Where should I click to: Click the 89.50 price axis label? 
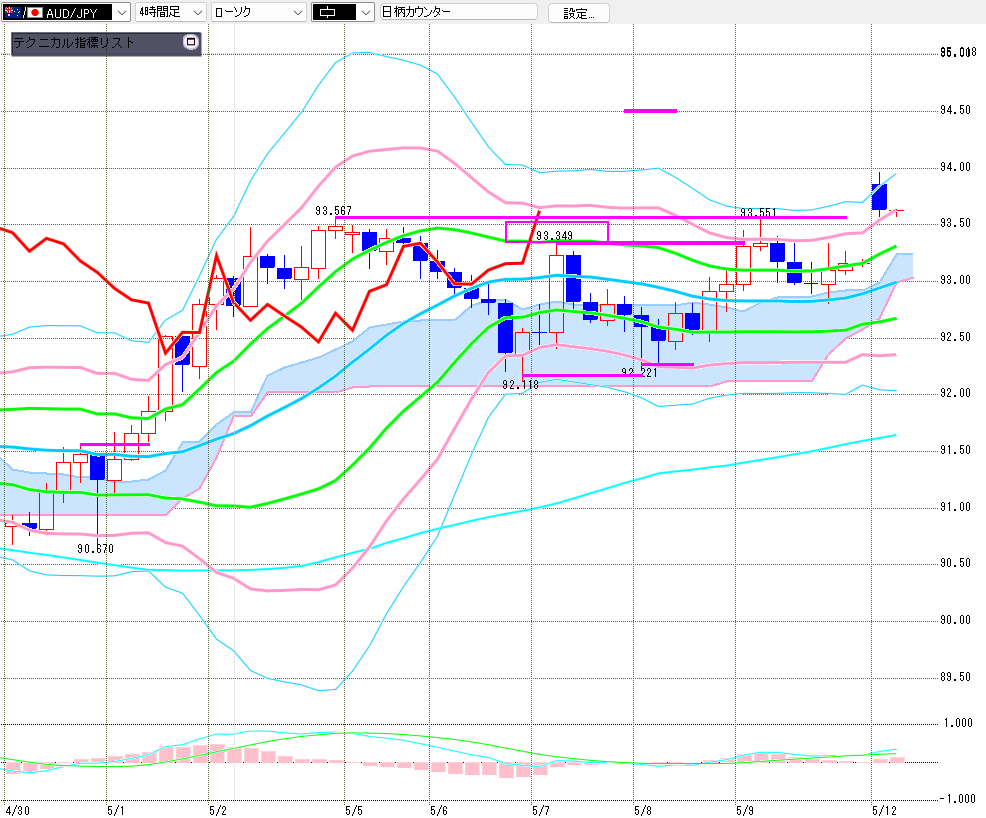point(955,677)
